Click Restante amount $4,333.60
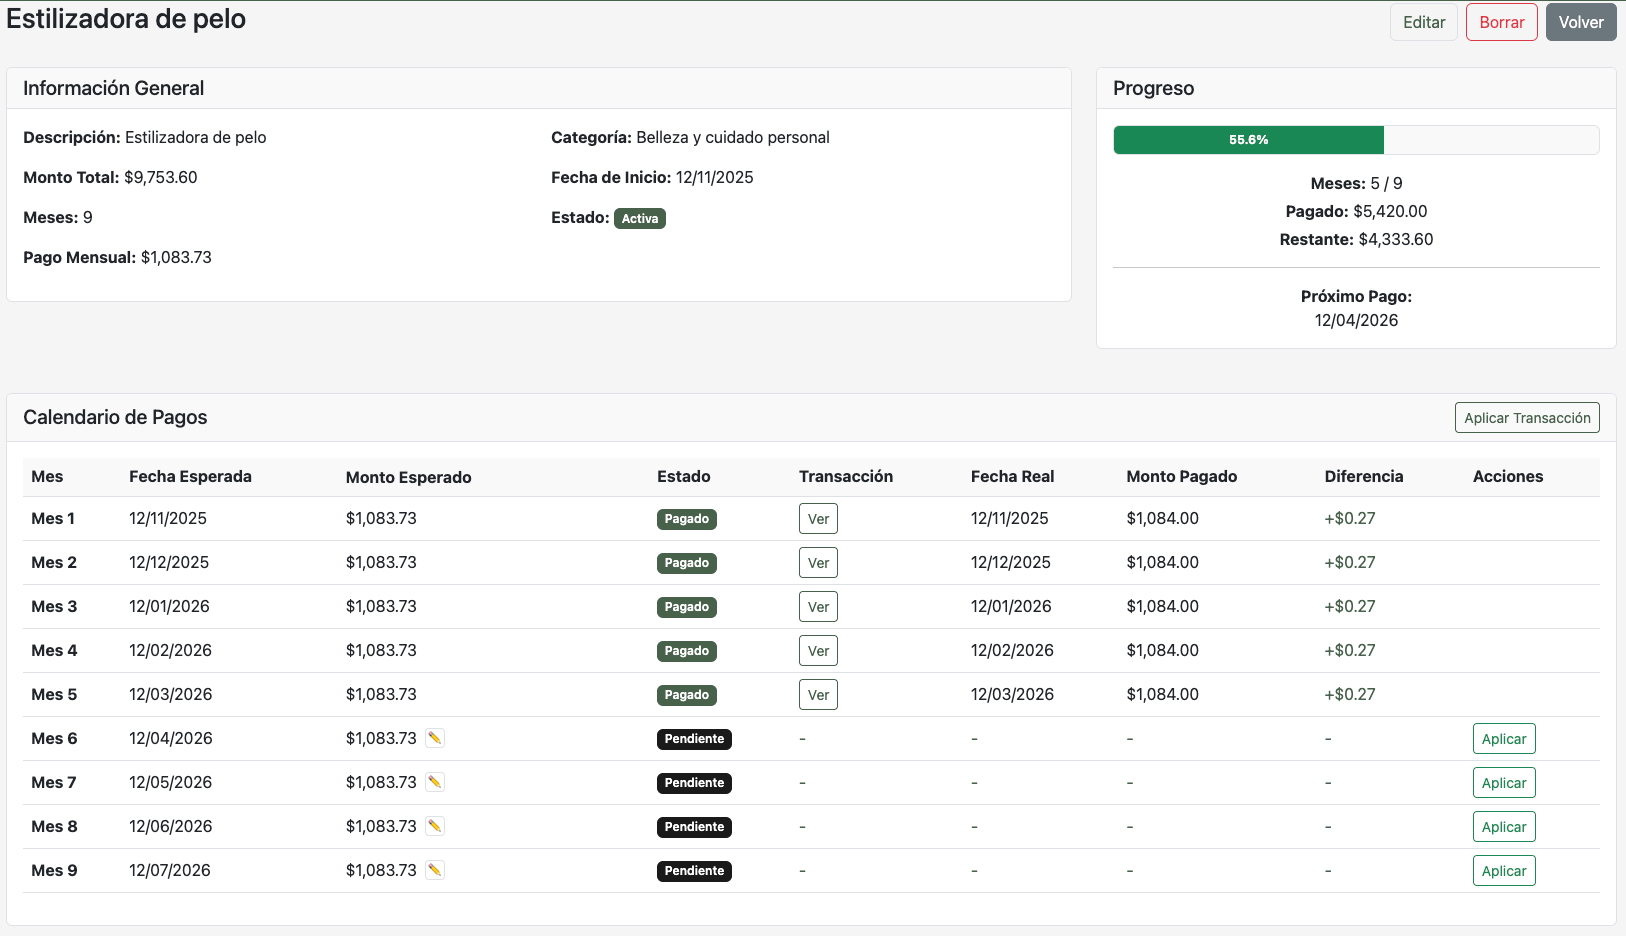 tap(1396, 239)
